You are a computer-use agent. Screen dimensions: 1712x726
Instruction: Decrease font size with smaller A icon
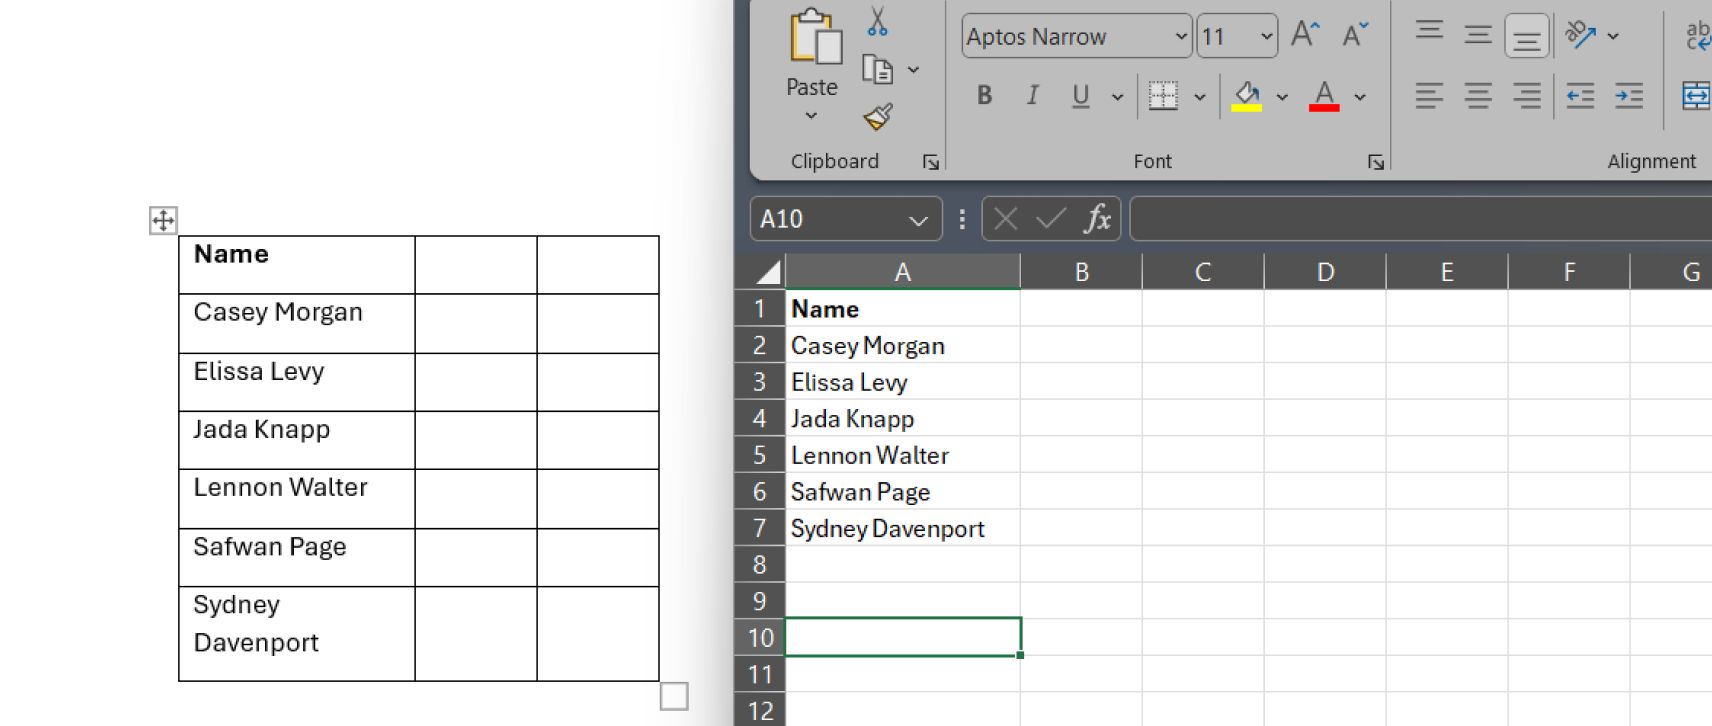[x=1355, y=36]
